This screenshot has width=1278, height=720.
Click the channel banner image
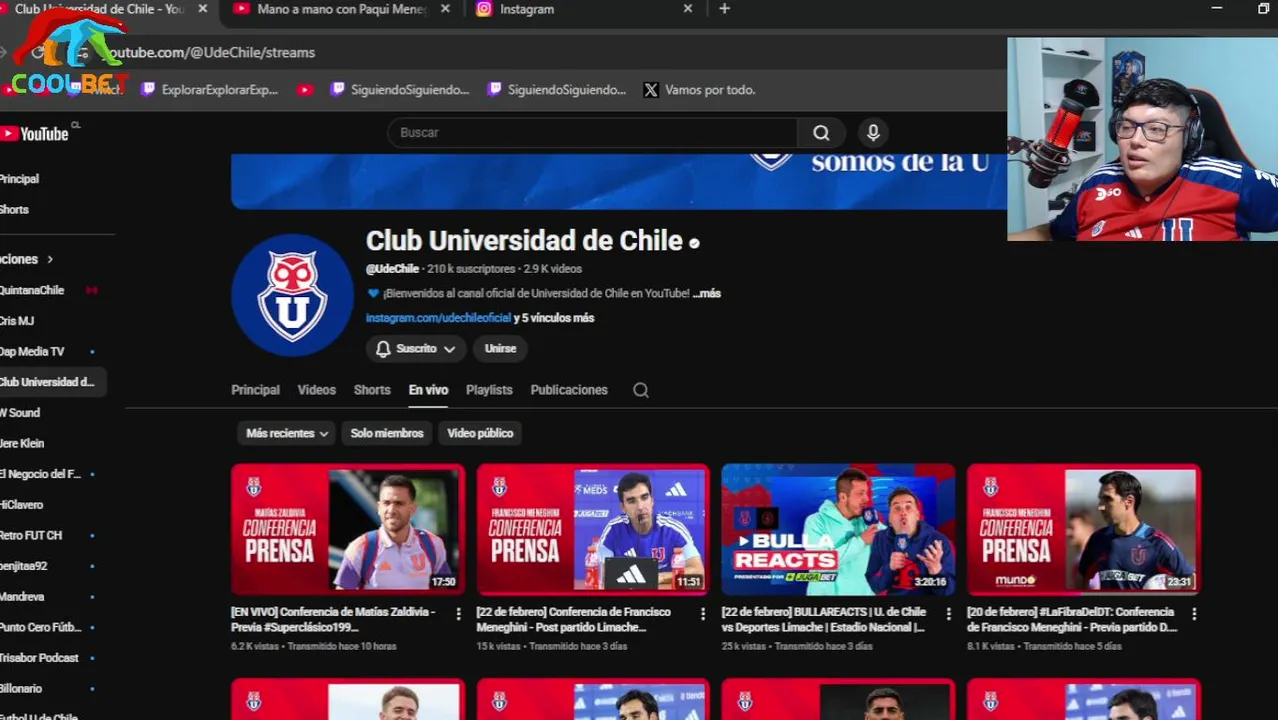click(x=619, y=181)
